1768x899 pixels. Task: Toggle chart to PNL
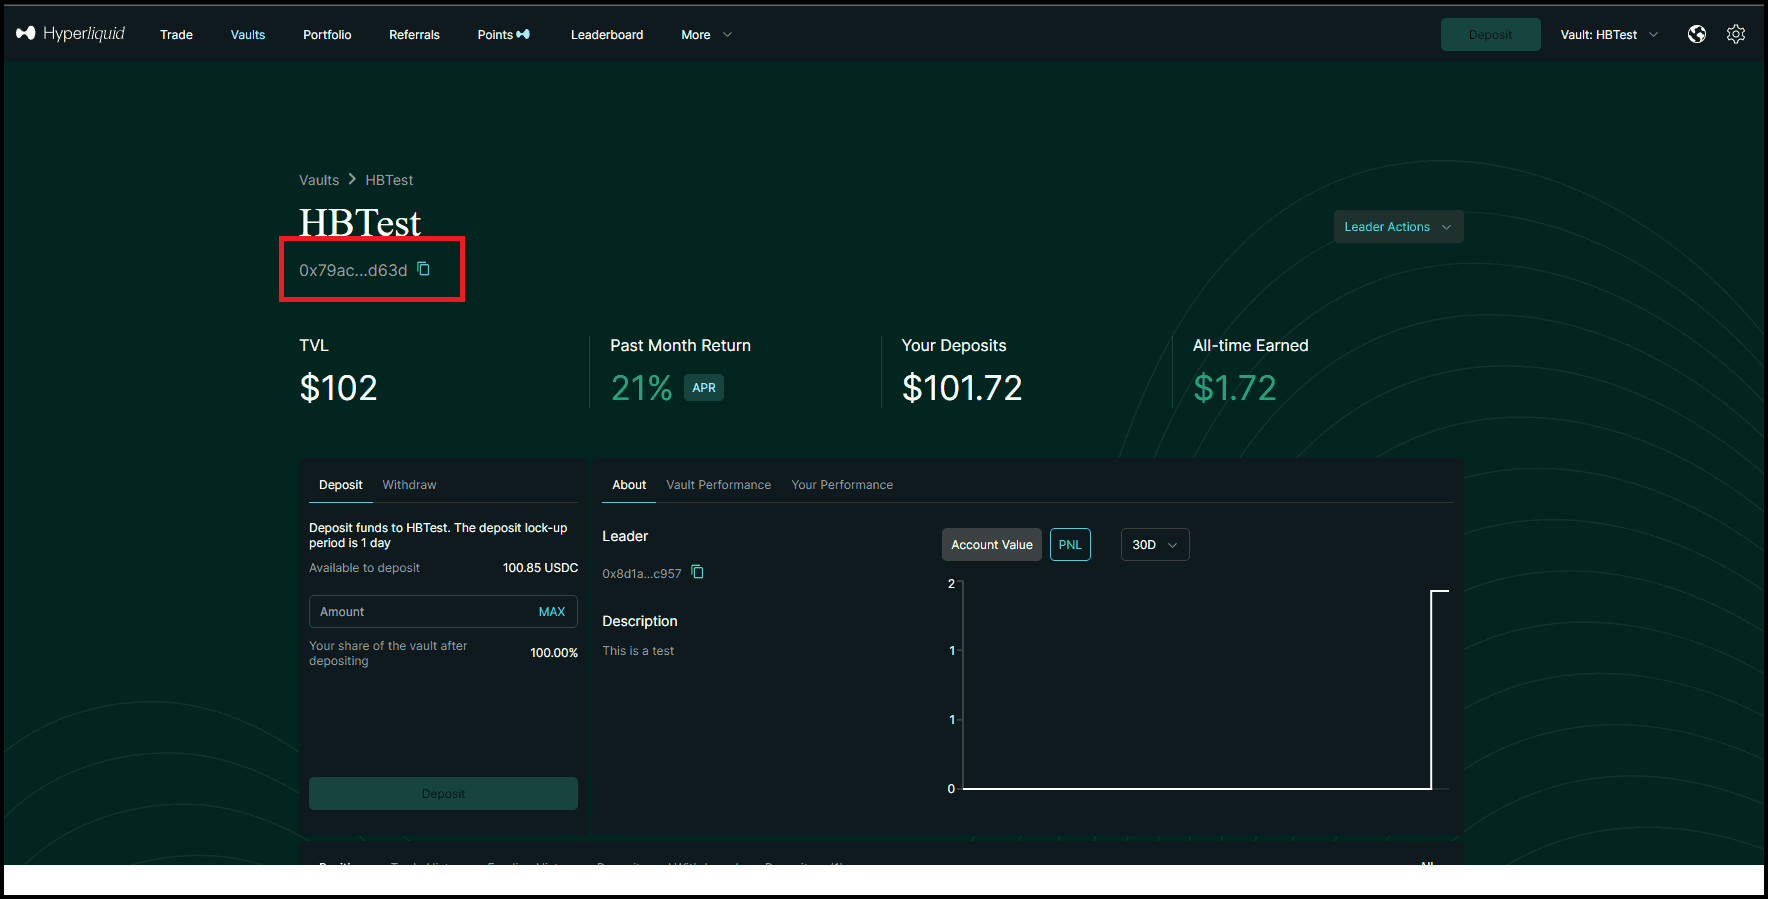click(1070, 545)
